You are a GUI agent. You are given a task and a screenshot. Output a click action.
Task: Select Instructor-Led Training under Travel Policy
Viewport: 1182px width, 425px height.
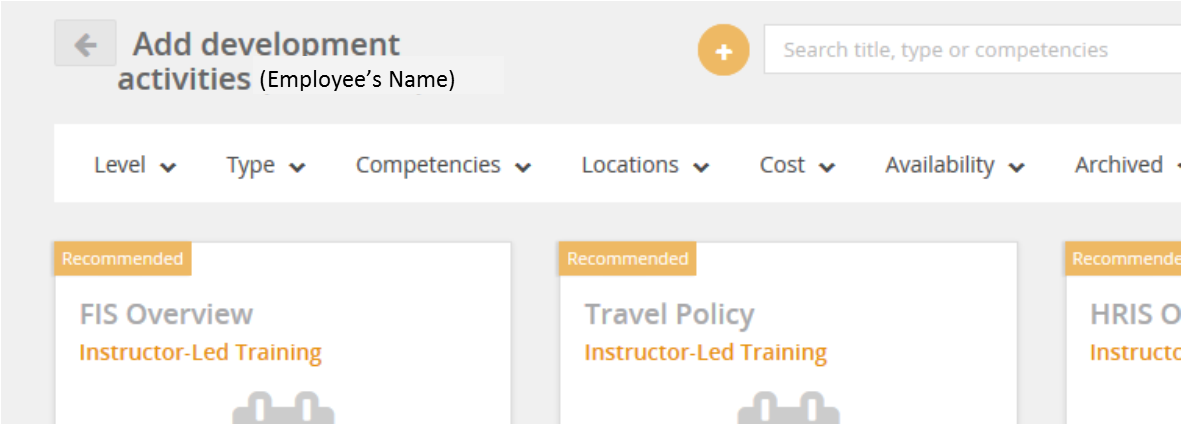coord(706,352)
